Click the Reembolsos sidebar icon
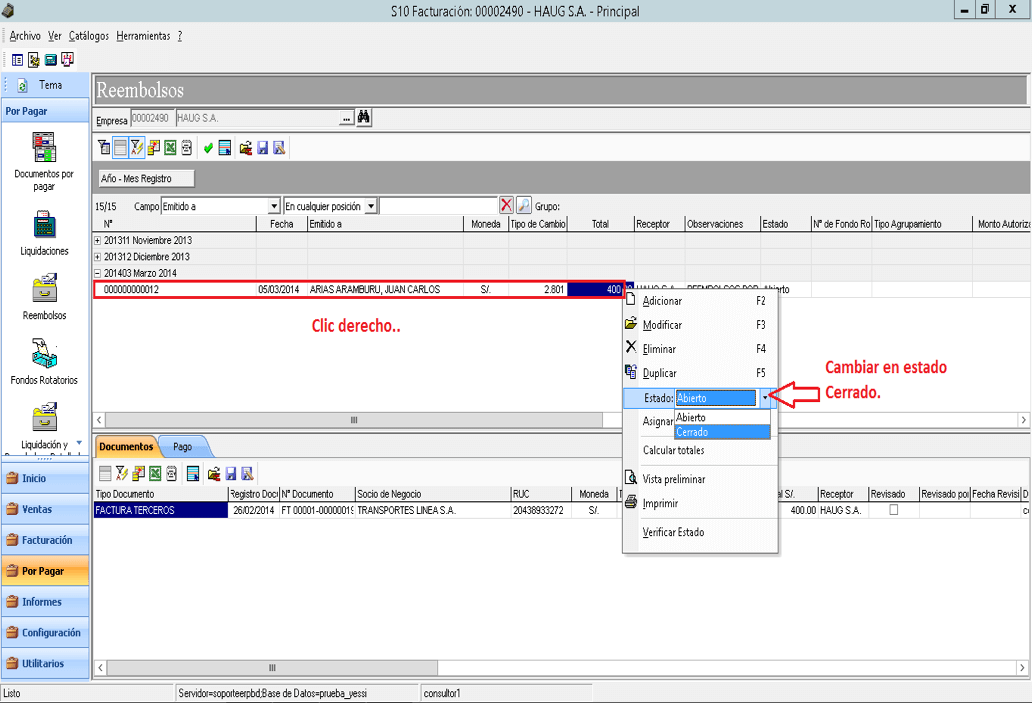This screenshot has height=703, width=1032. (44, 289)
